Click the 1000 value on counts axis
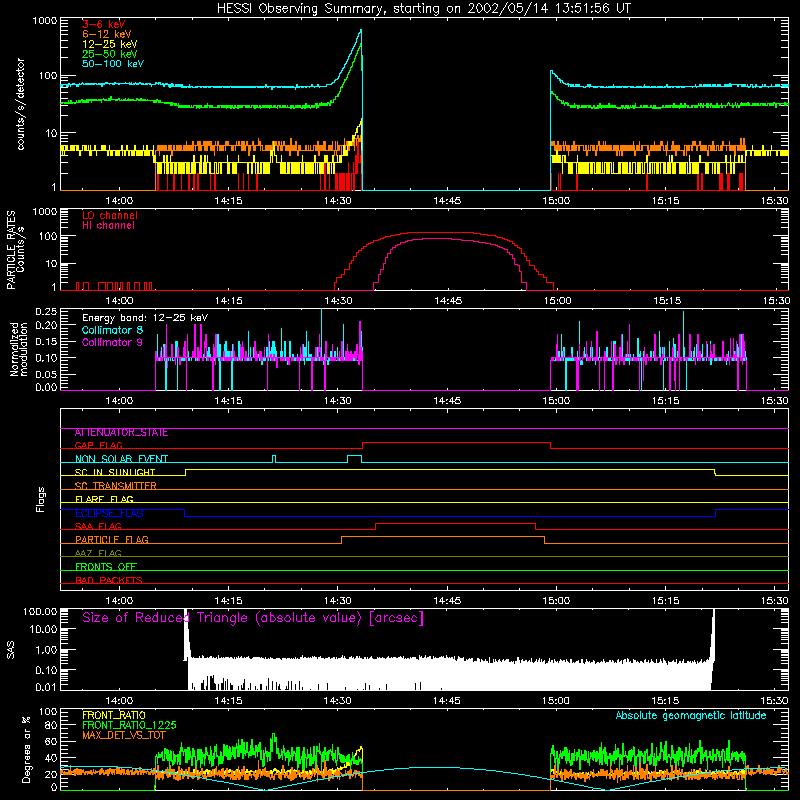 pos(45,21)
